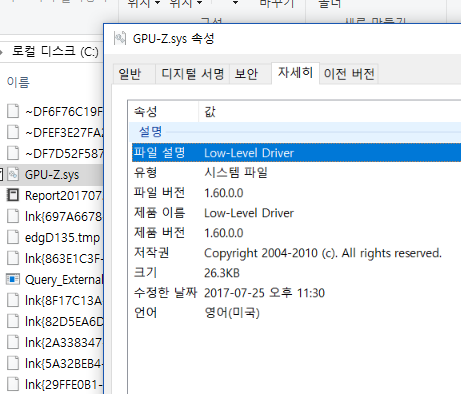Click the ~DF6F76C19F file icon
The width and height of the screenshot is (461, 394).
13,111
